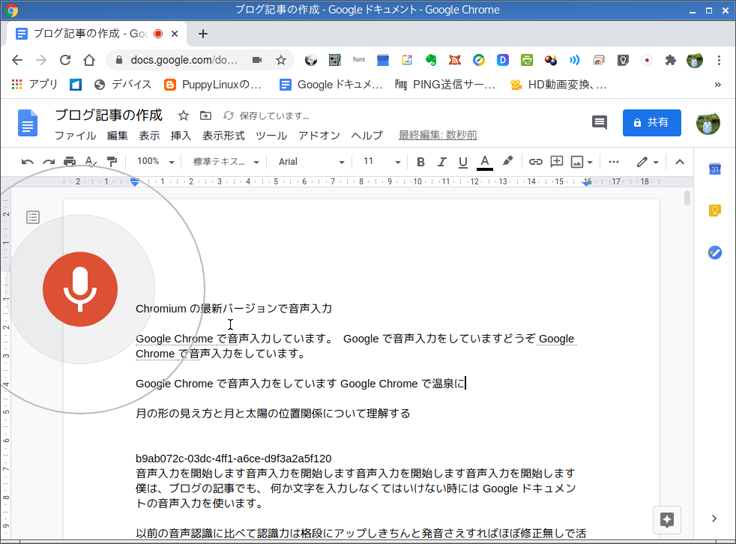Open the Google ドキュメント bookmark
This screenshot has width=736, height=544.
(331, 84)
